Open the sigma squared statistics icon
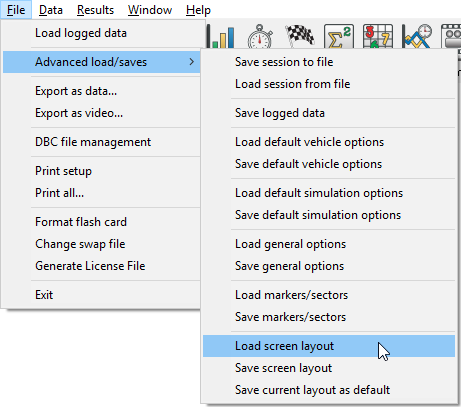Image resolution: width=461 pixels, height=407 pixels. click(x=339, y=37)
